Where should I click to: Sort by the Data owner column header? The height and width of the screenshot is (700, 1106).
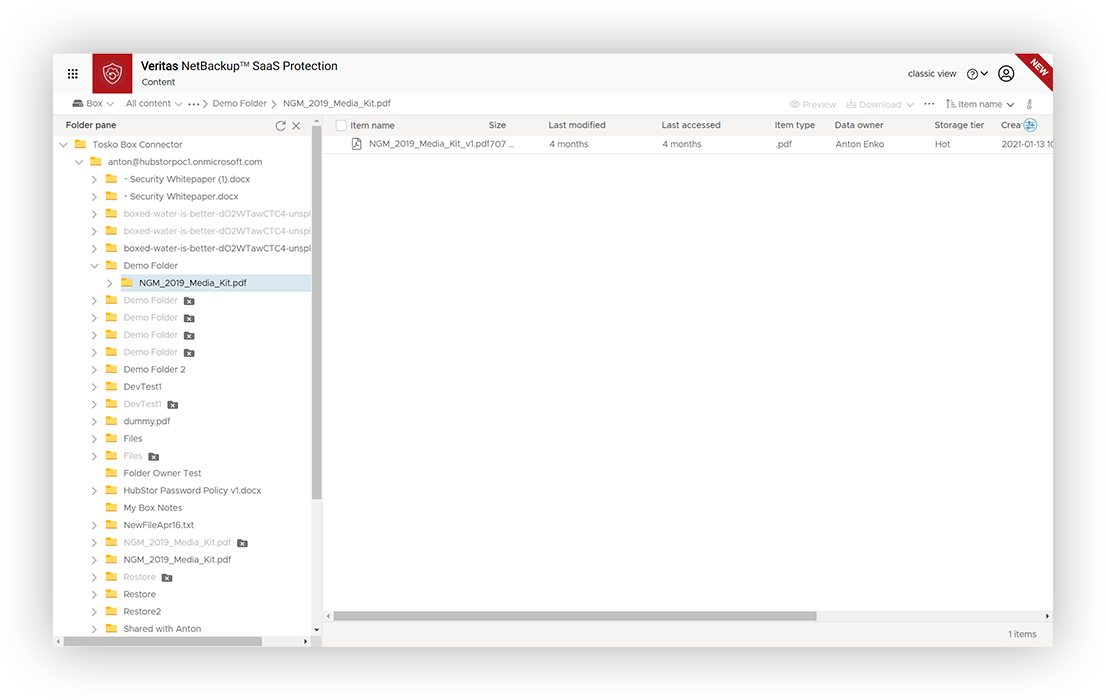[x=858, y=125]
